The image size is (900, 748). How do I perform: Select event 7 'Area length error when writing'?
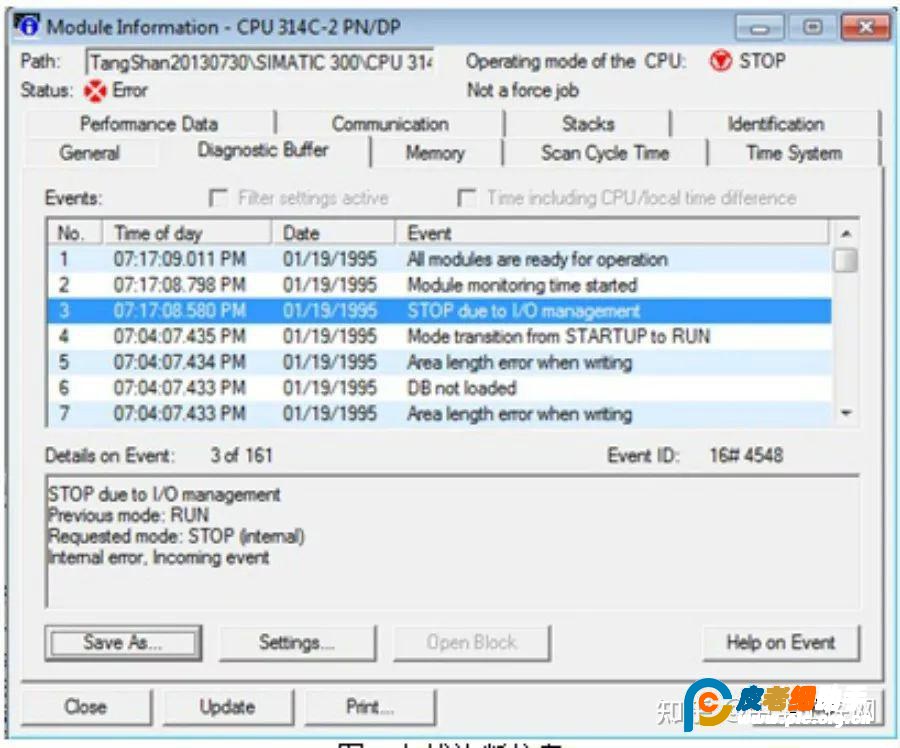(440, 414)
